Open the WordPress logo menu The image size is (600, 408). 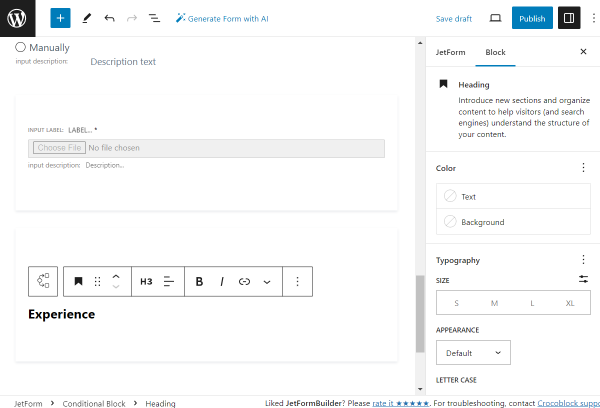coord(18,18)
